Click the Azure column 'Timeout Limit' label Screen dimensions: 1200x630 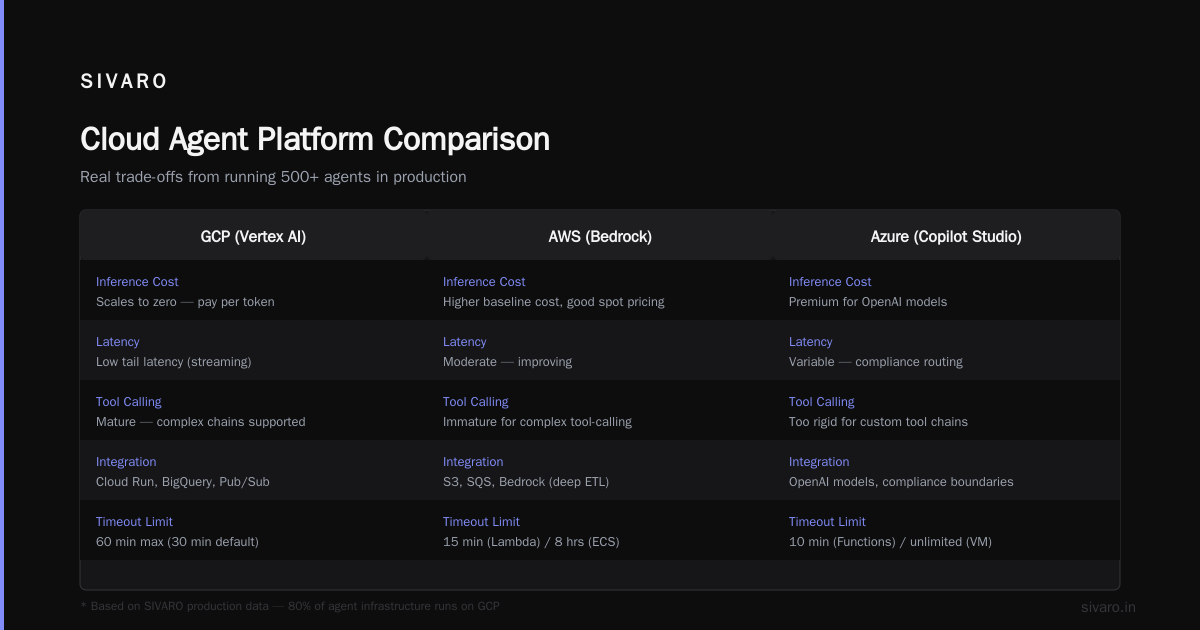(x=827, y=522)
